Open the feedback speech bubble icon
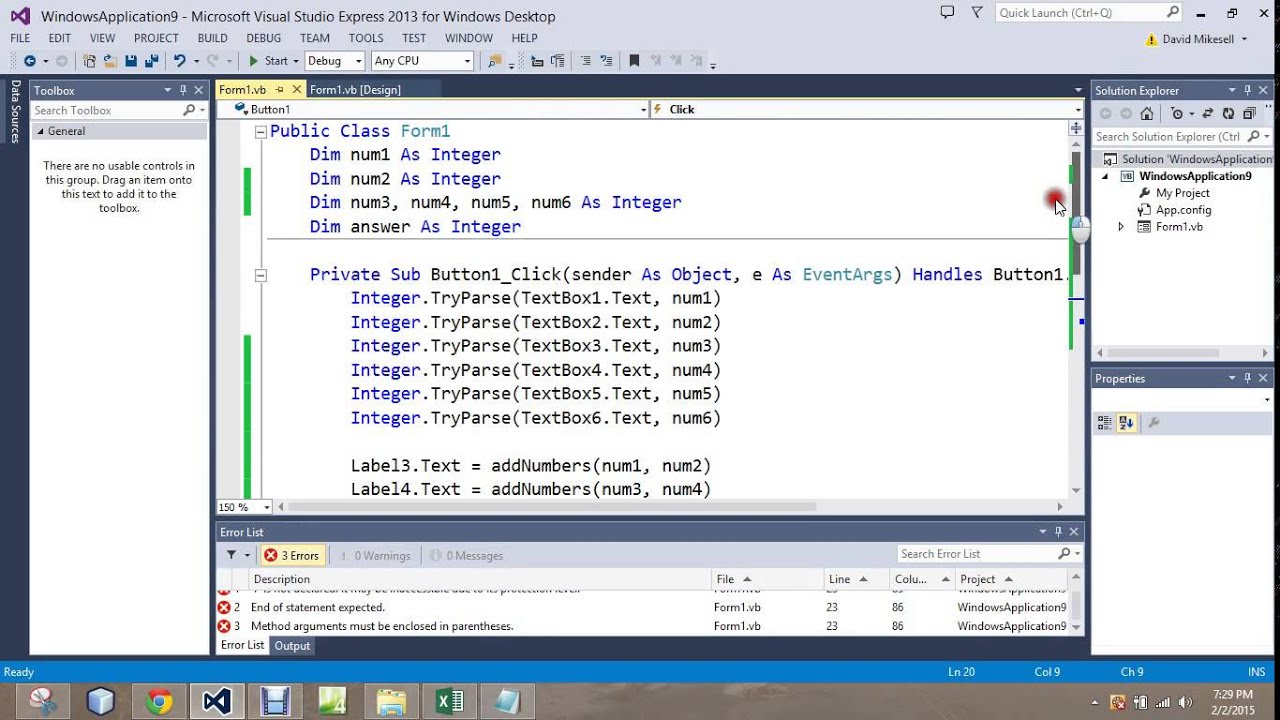Screen dimensions: 1280x720 tap(947, 12)
